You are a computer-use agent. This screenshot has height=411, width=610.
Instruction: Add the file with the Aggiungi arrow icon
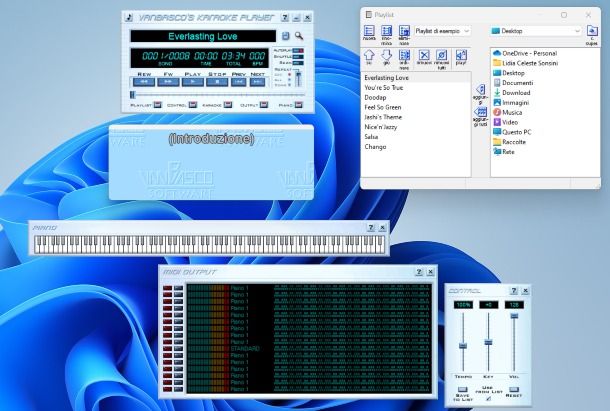click(480, 94)
